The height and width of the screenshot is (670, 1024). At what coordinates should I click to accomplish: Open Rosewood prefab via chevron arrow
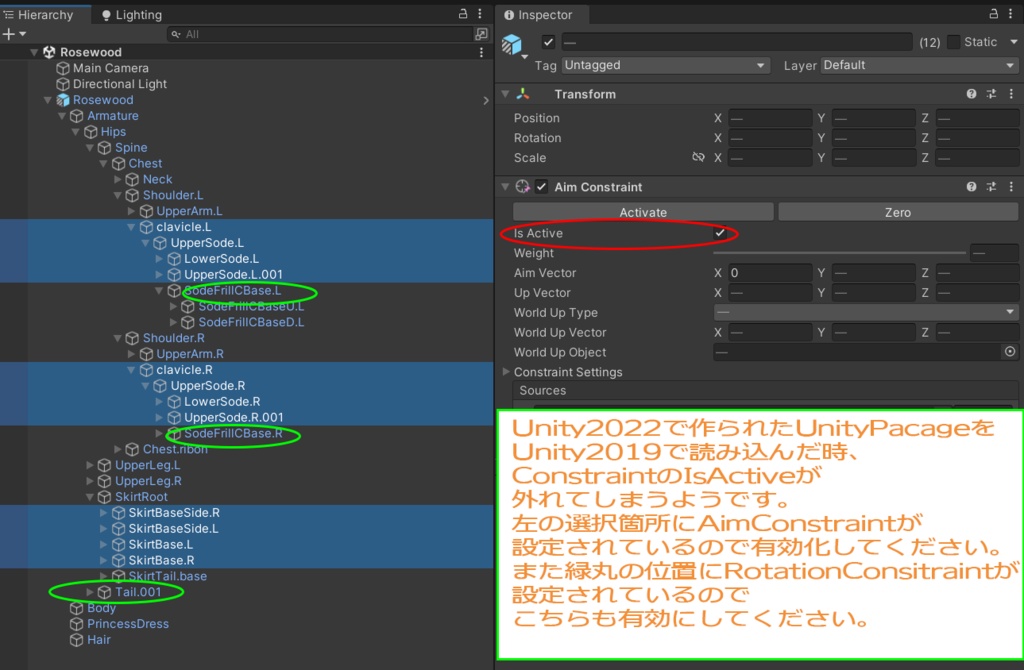[x=485, y=100]
